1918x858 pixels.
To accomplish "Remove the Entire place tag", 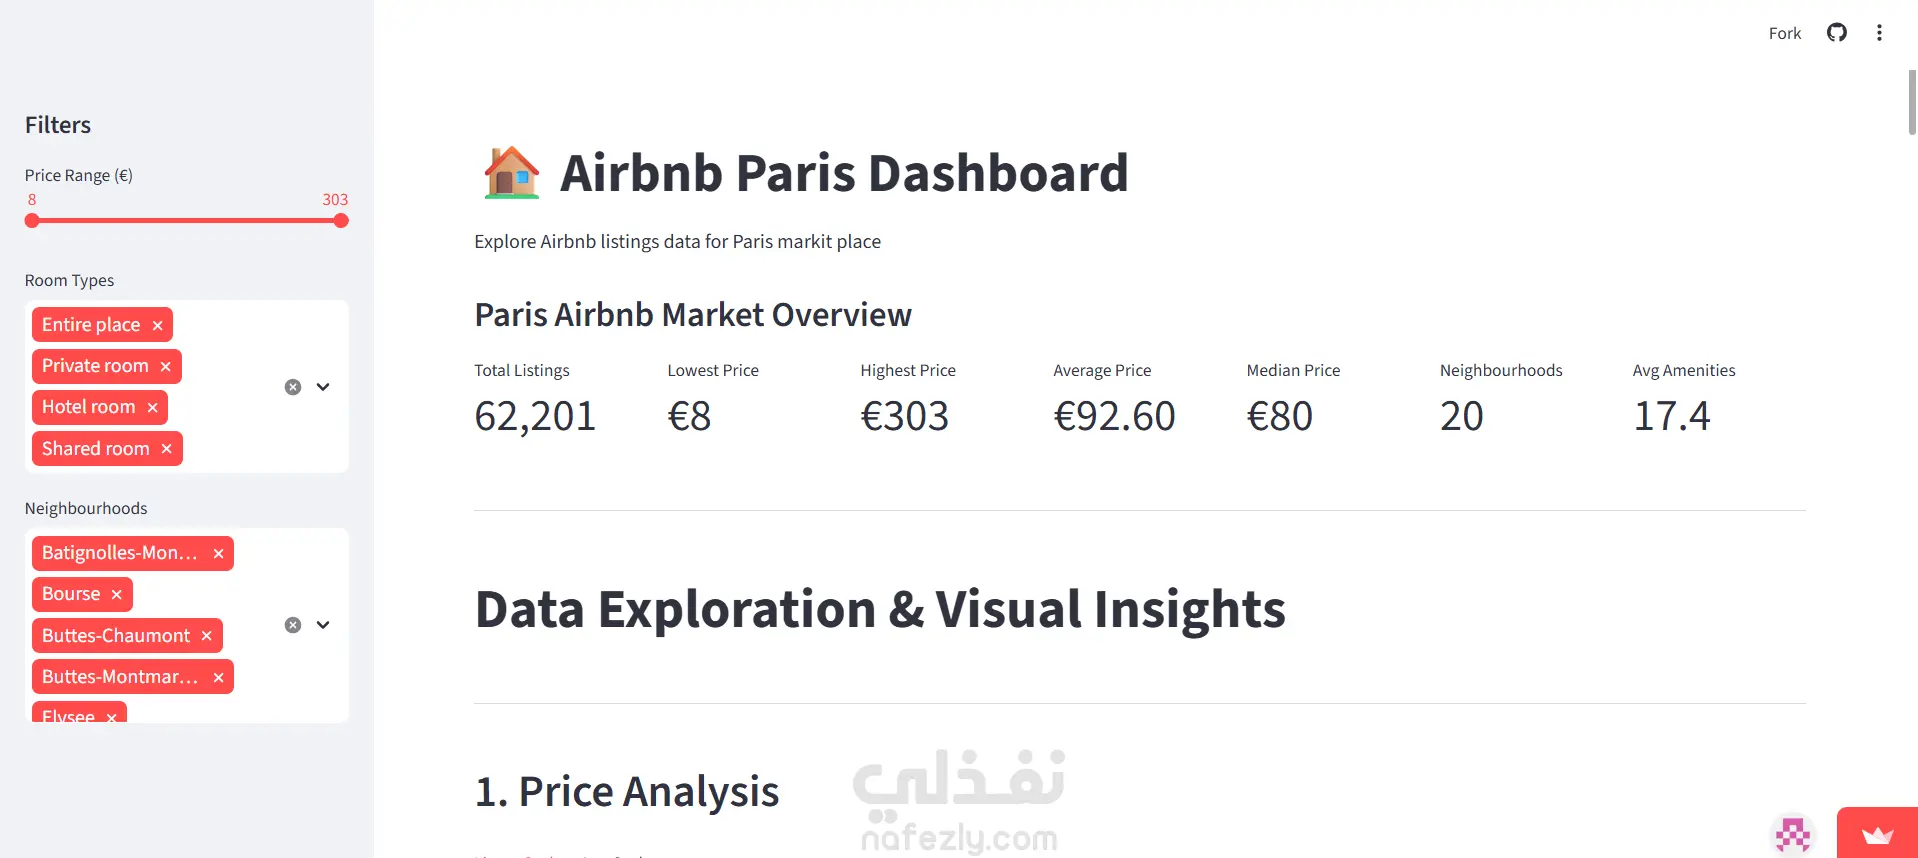I will pos(157,325).
